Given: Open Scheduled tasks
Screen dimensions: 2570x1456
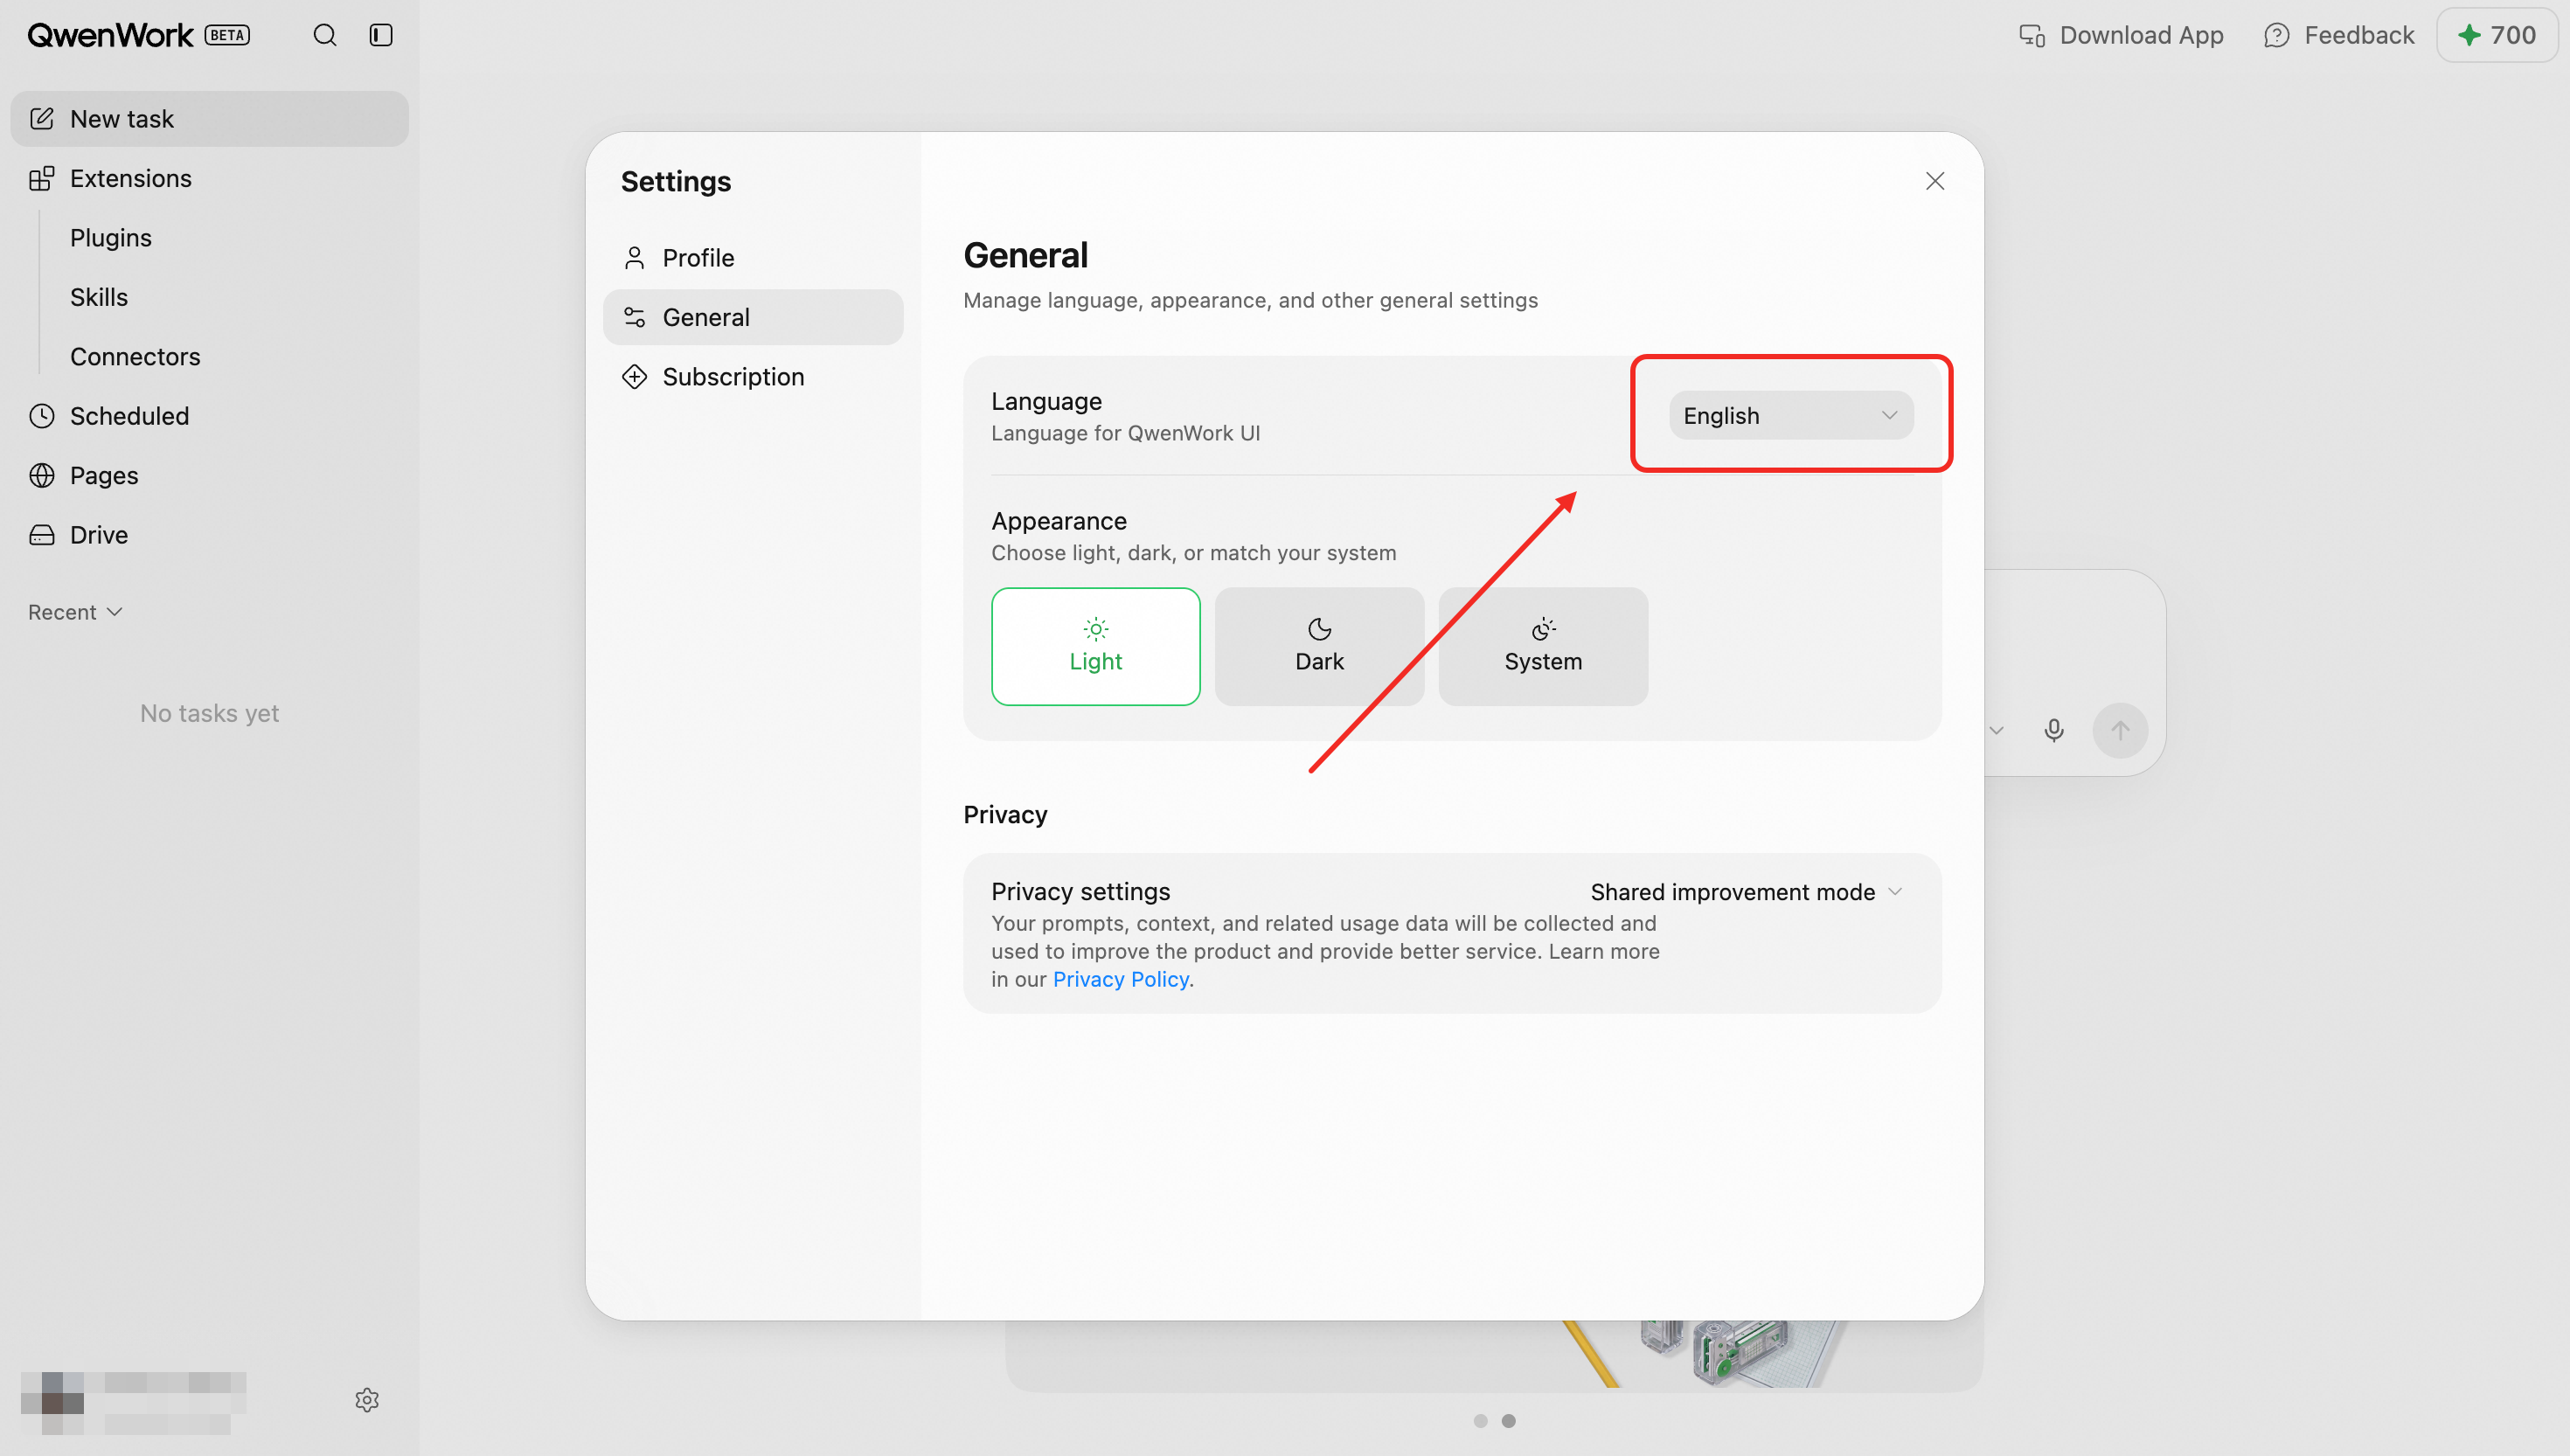Looking at the screenshot, I should point(210,416).
